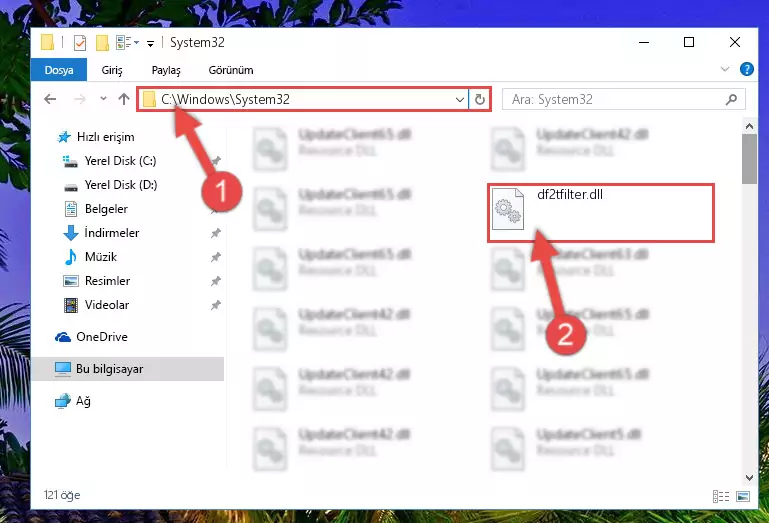This screenshot has width=769, height=523.
Task: Click the Ara: System32 search box
Action: pos(623,100)
